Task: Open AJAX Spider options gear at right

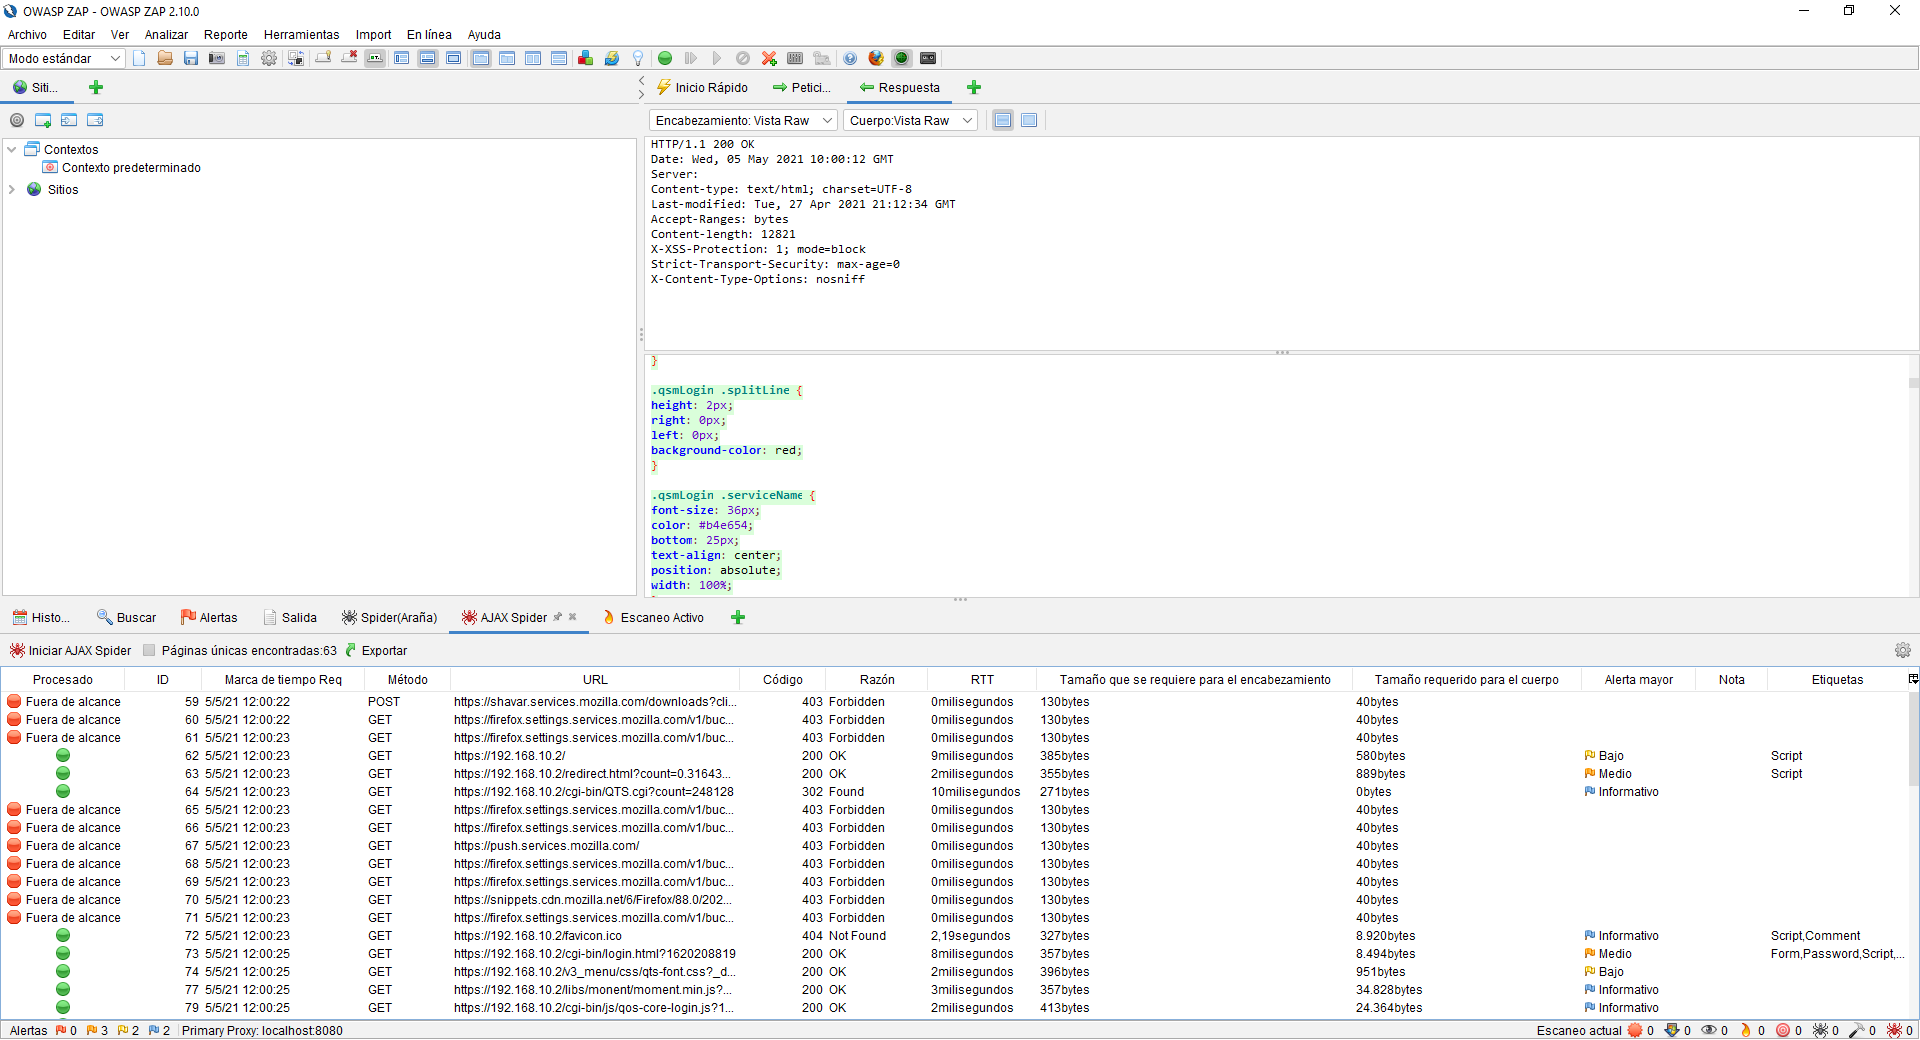Action: [1902, 650]
